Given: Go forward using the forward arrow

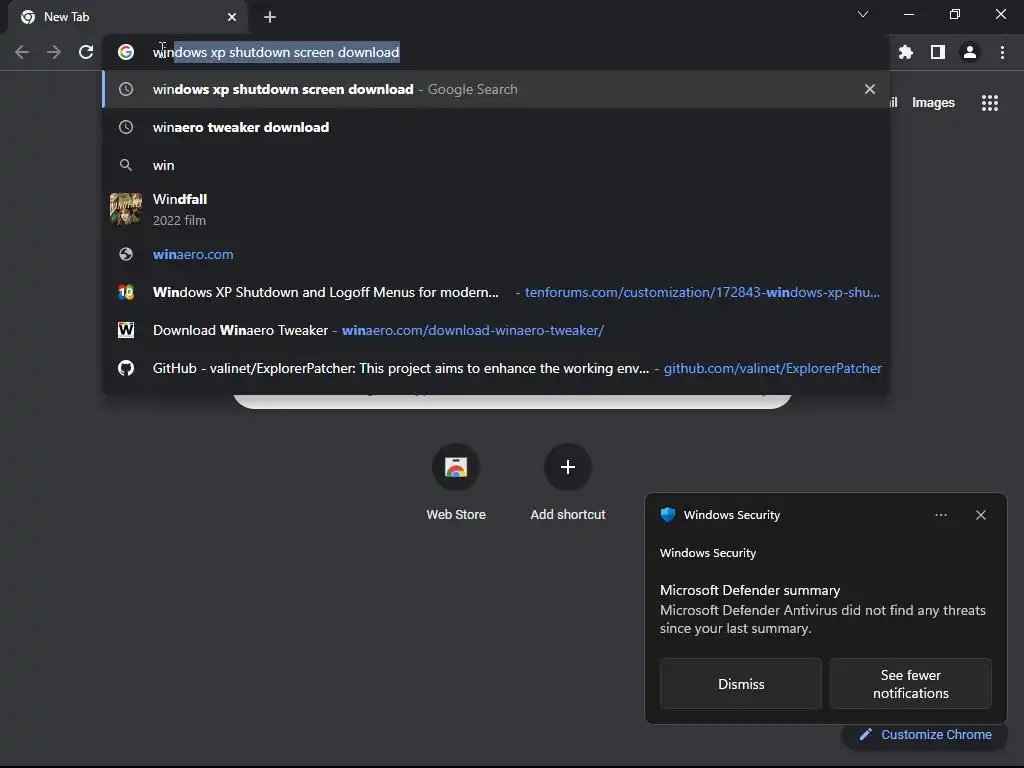Looking at the screenshot, I should [x=54, y=52].
